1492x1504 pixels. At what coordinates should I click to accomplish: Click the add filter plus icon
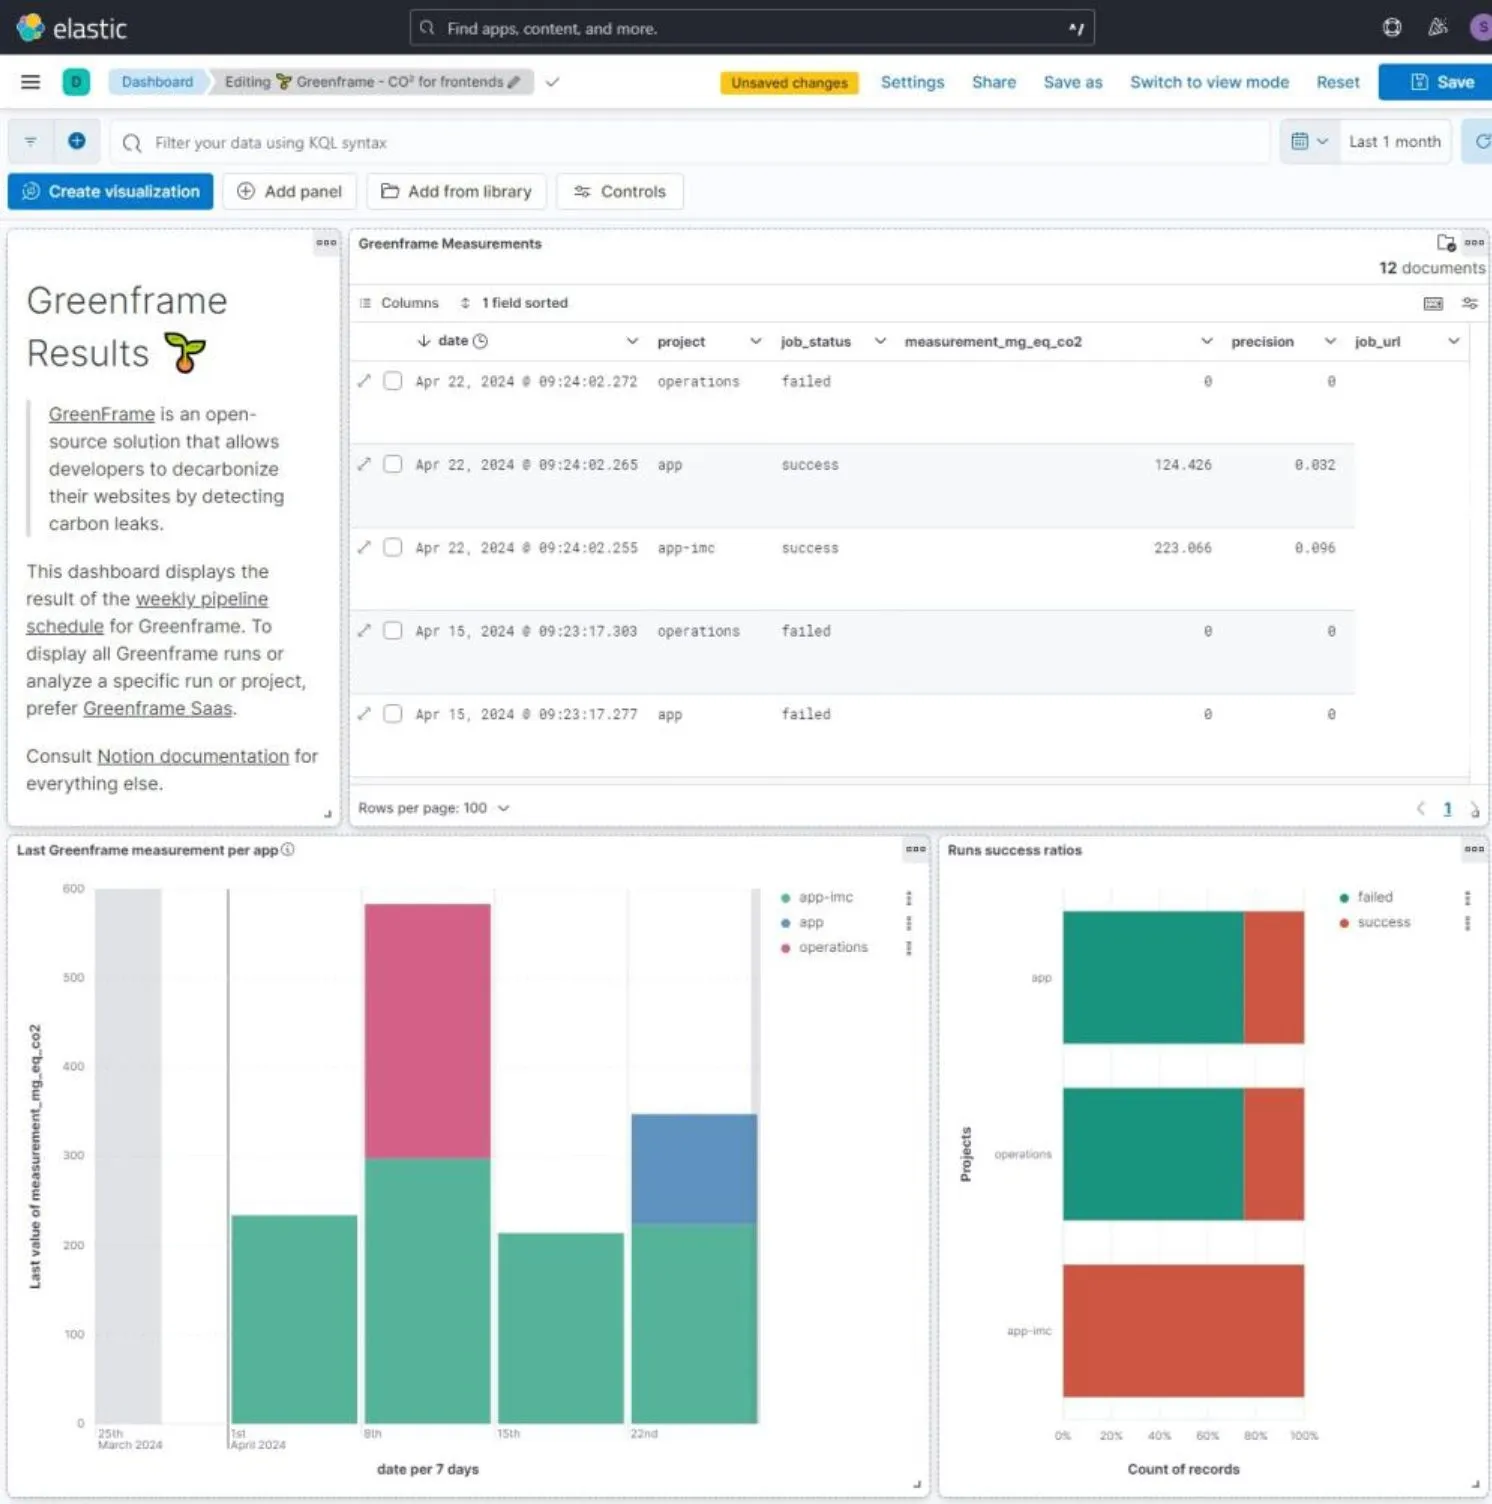point(77,142)
